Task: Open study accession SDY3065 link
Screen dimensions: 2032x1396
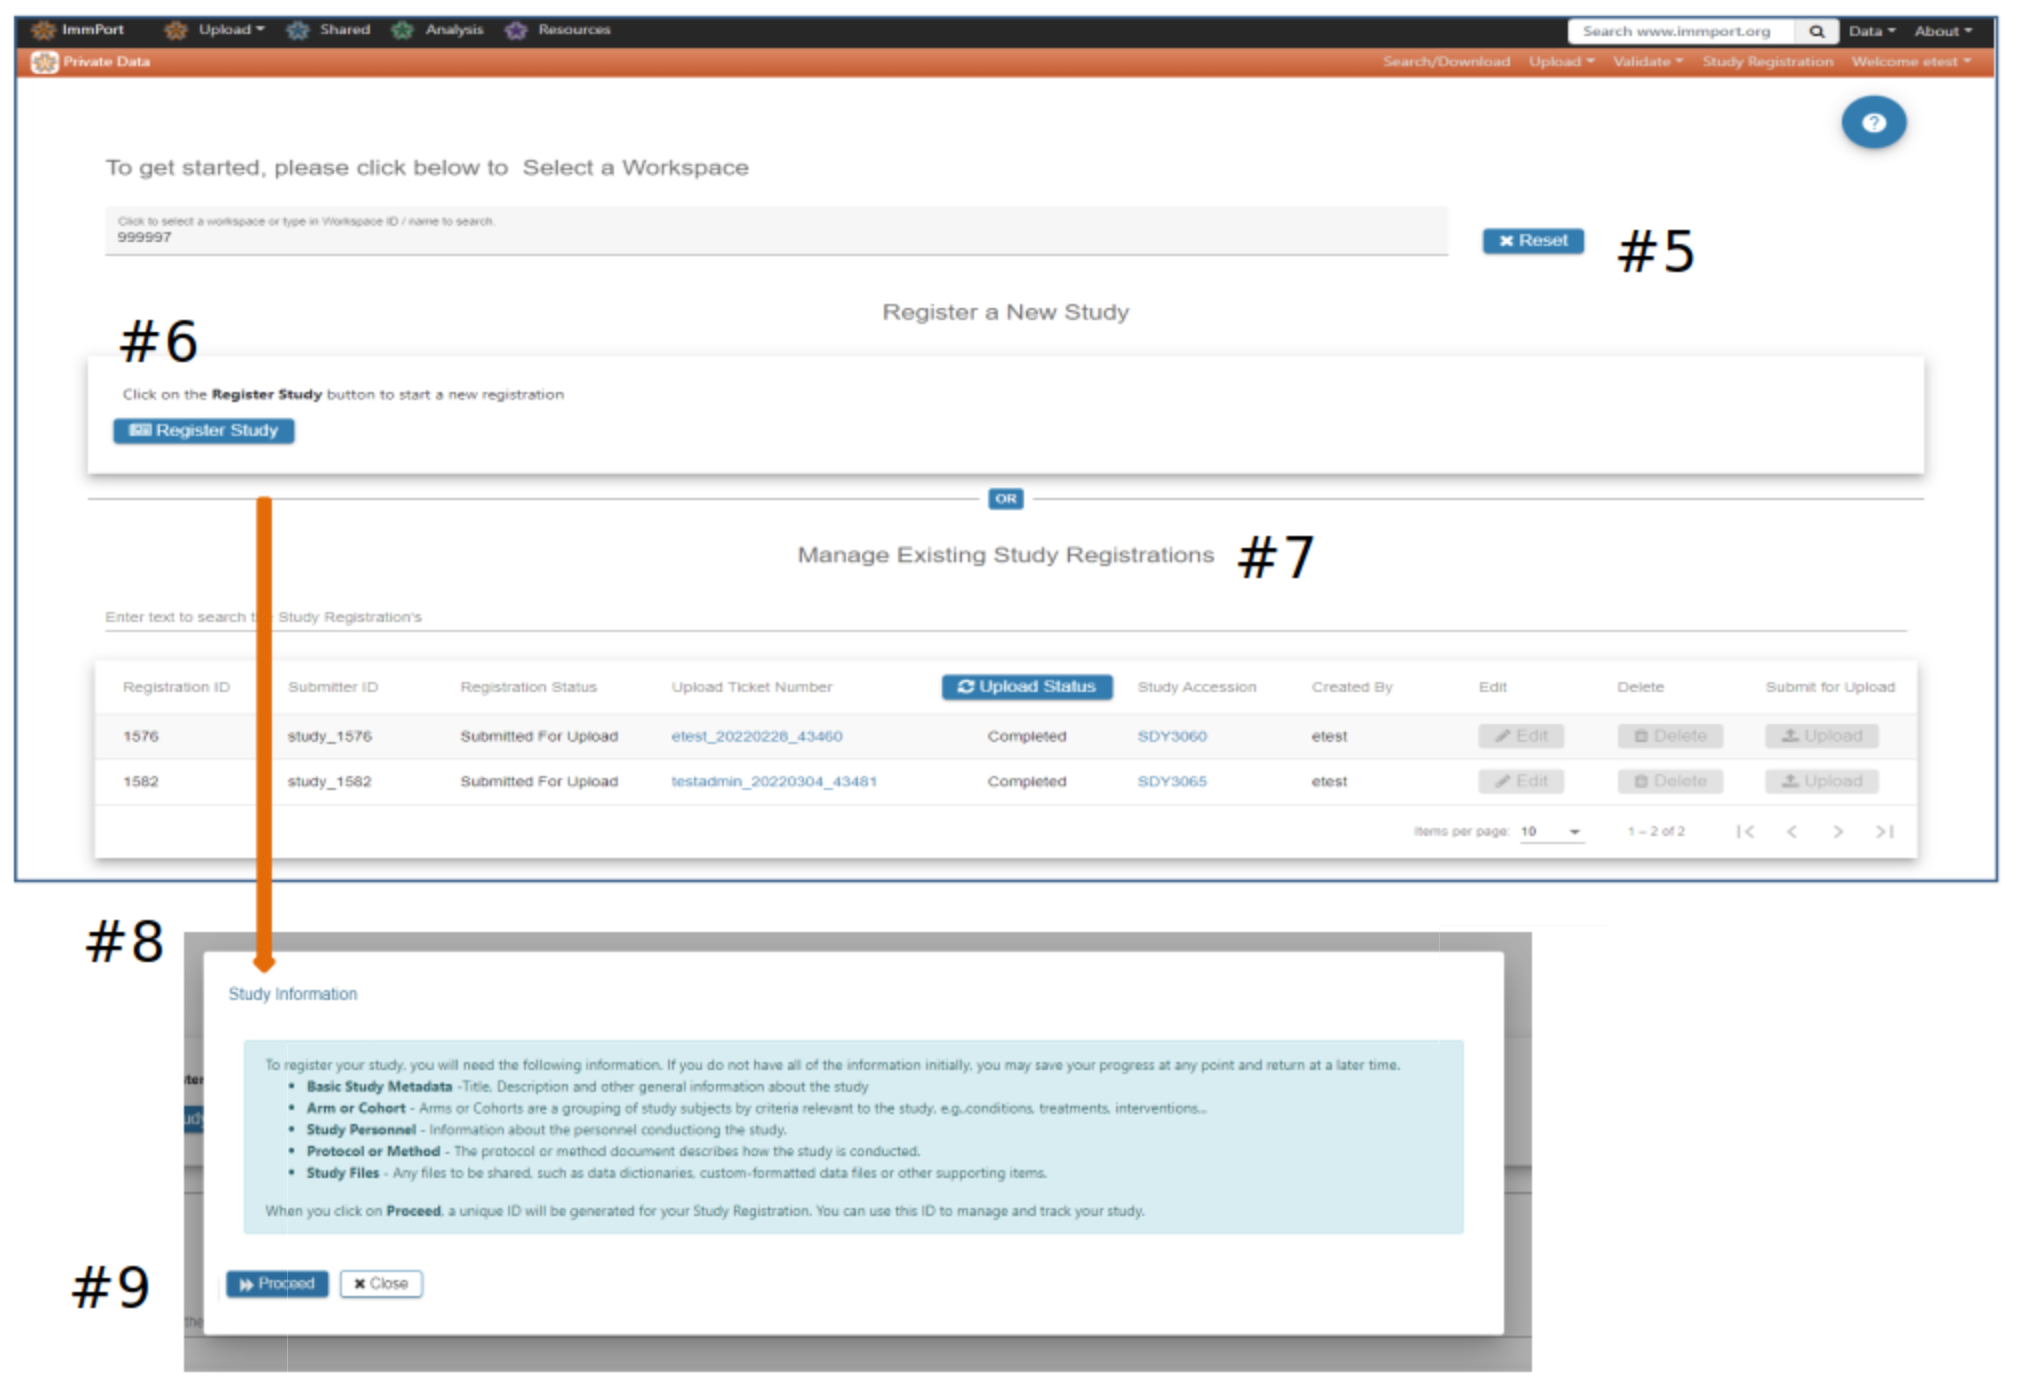Action: 1172,781
